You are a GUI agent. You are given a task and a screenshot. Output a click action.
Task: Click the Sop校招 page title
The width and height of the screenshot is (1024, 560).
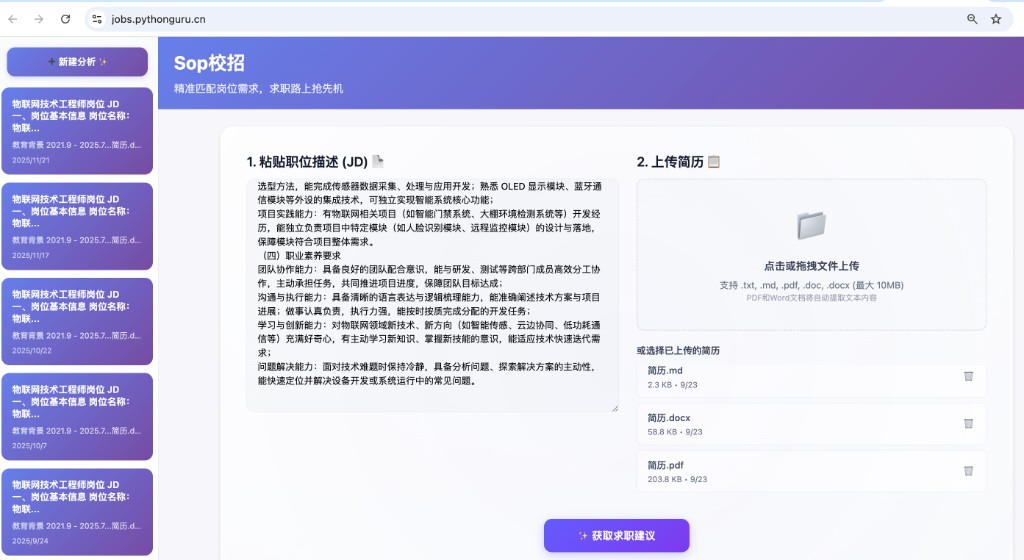[209, 63]
